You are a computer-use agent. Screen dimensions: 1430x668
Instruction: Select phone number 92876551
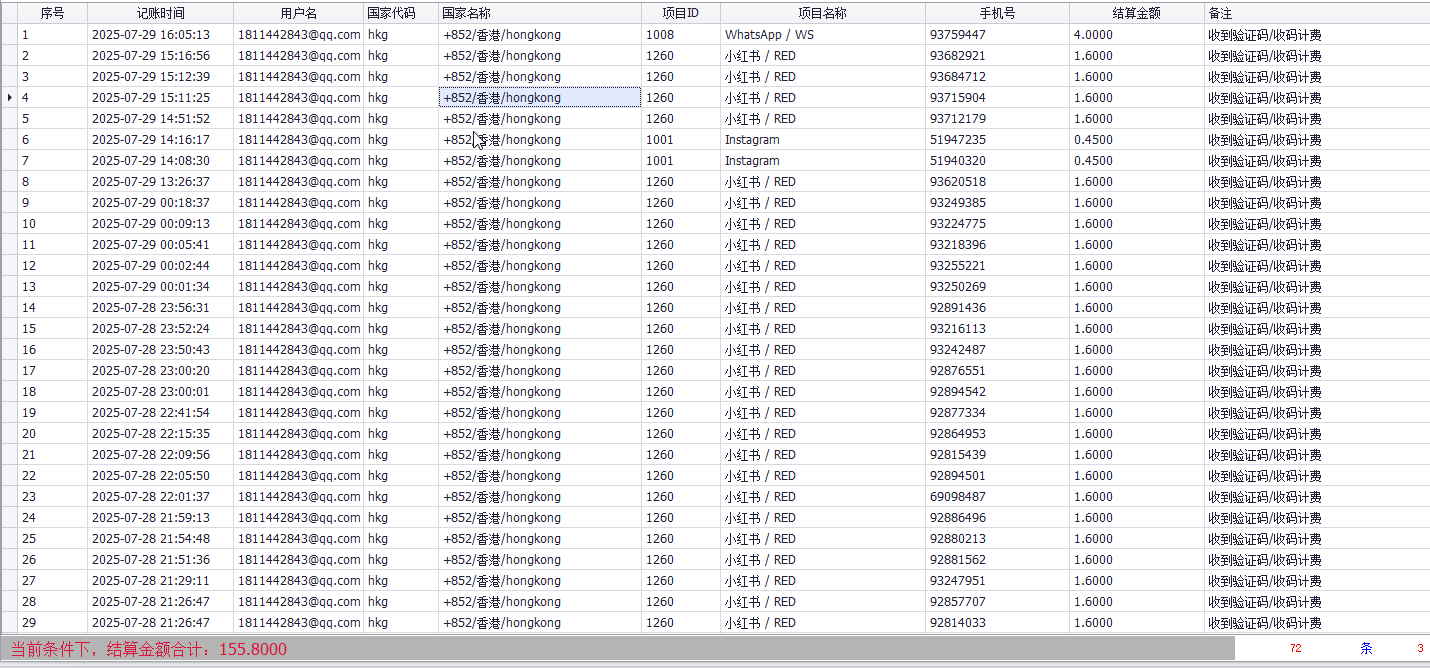point(997,370)
